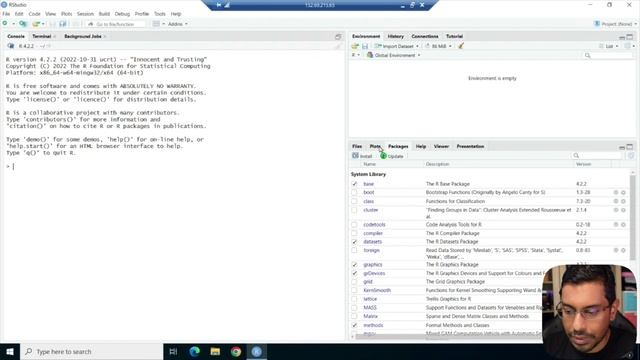Click the workspace panes grid icon
This screenshot has width=640, height=360.
[156, 24]
